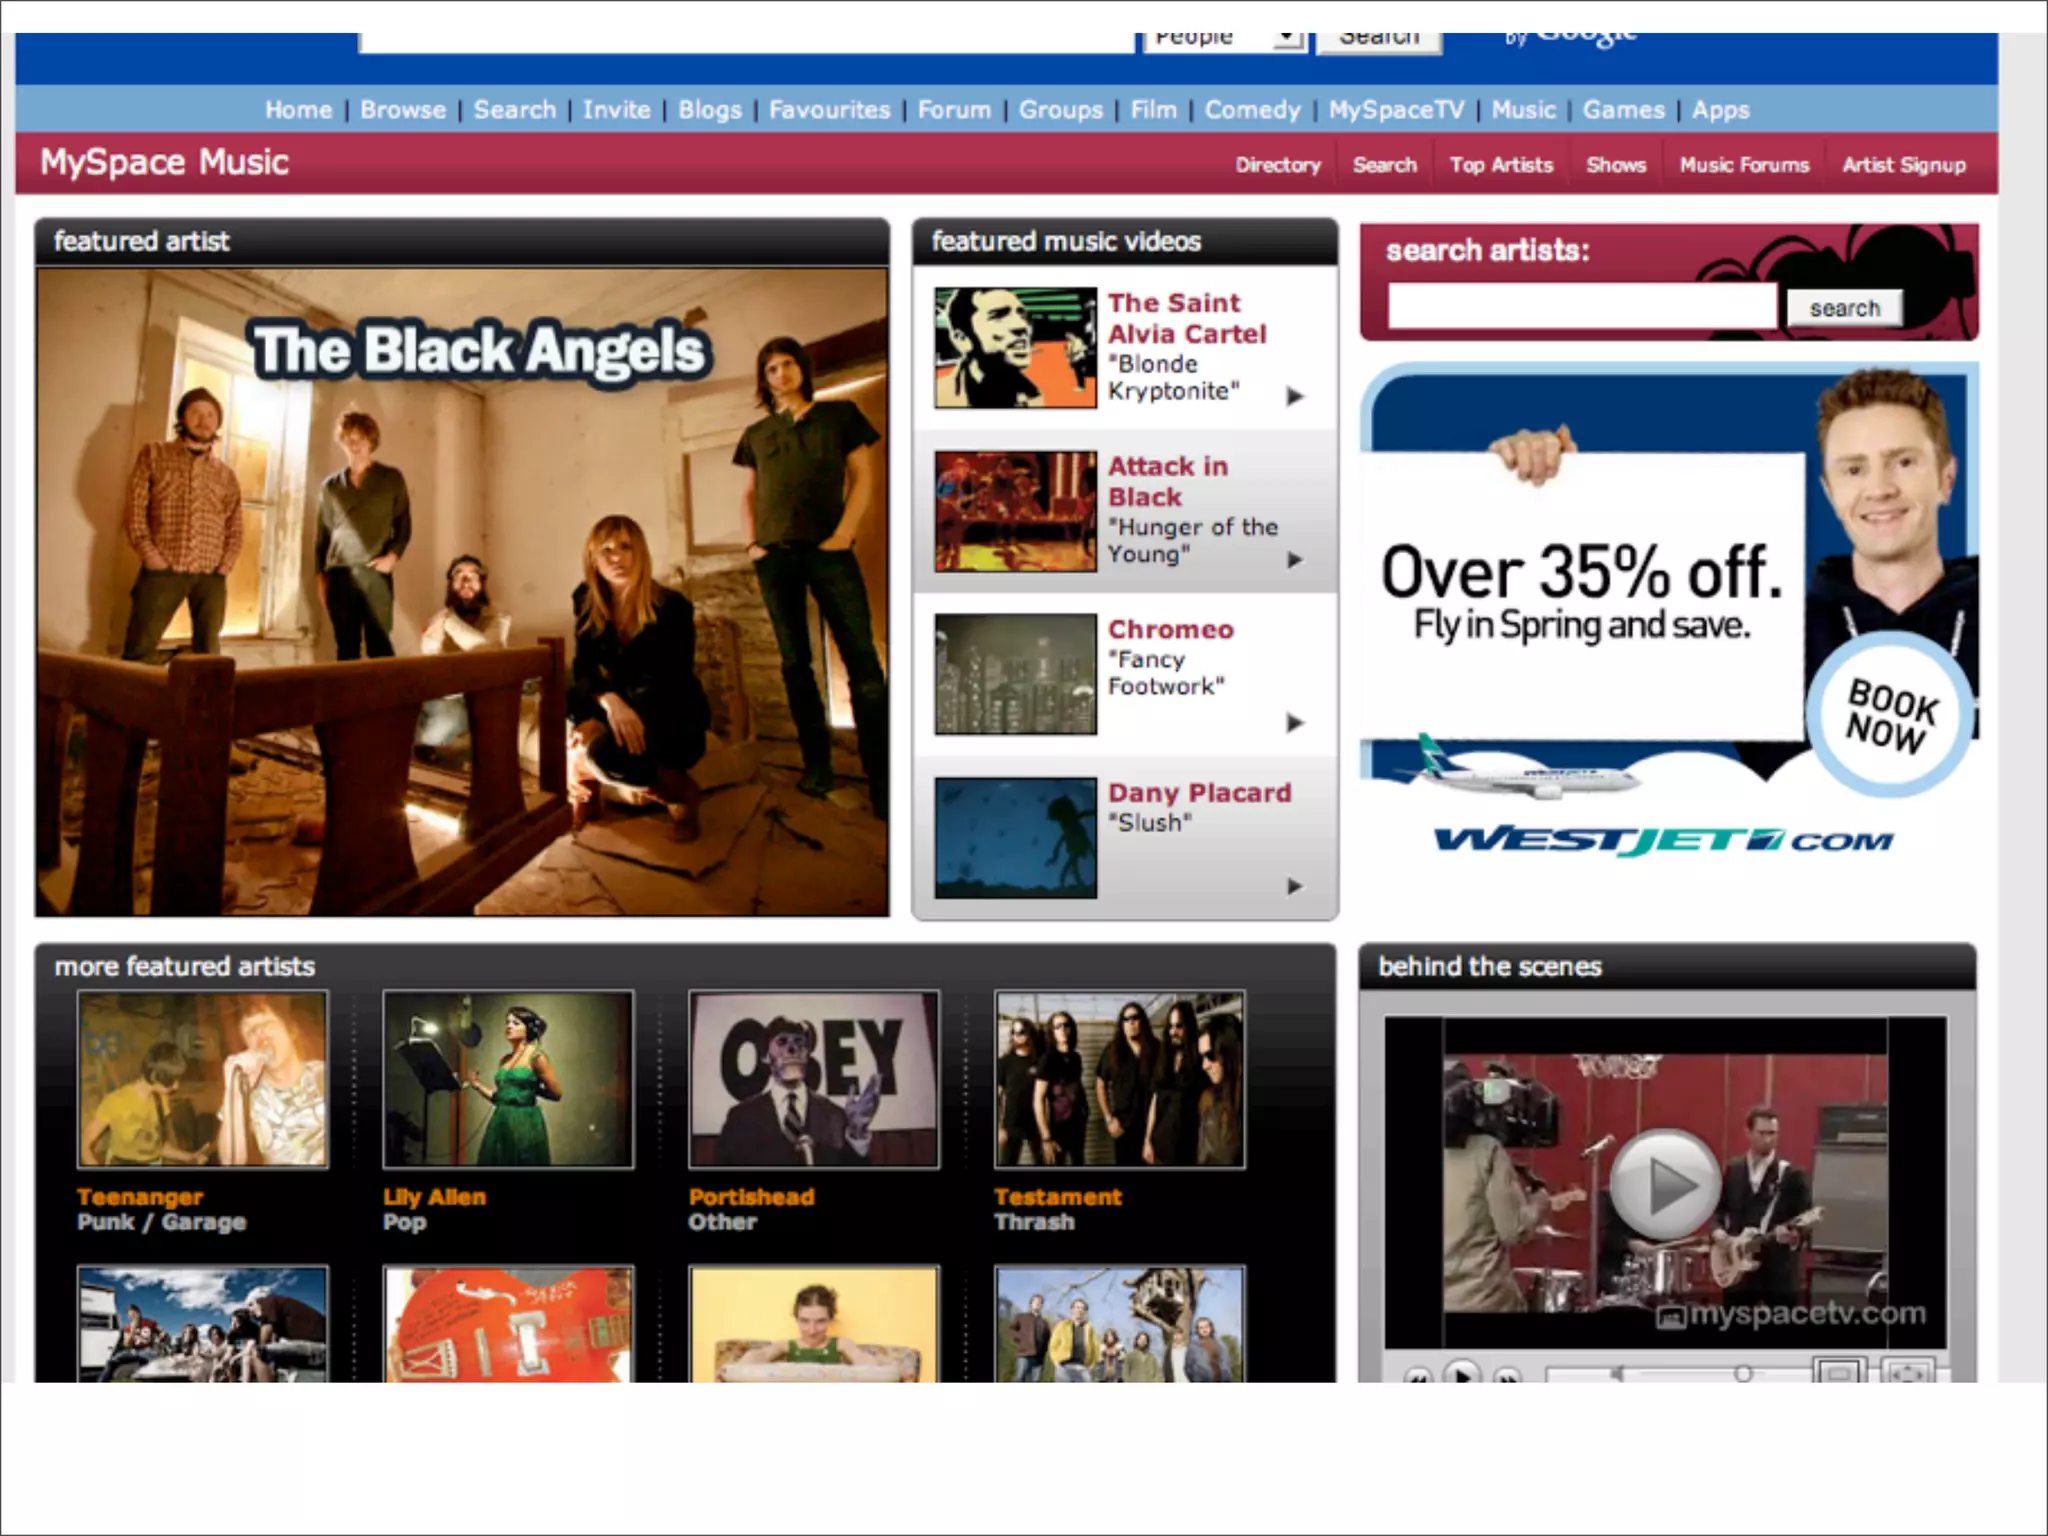Open the Music nav link
2048x1536 pixels.
click(1523, 110)
